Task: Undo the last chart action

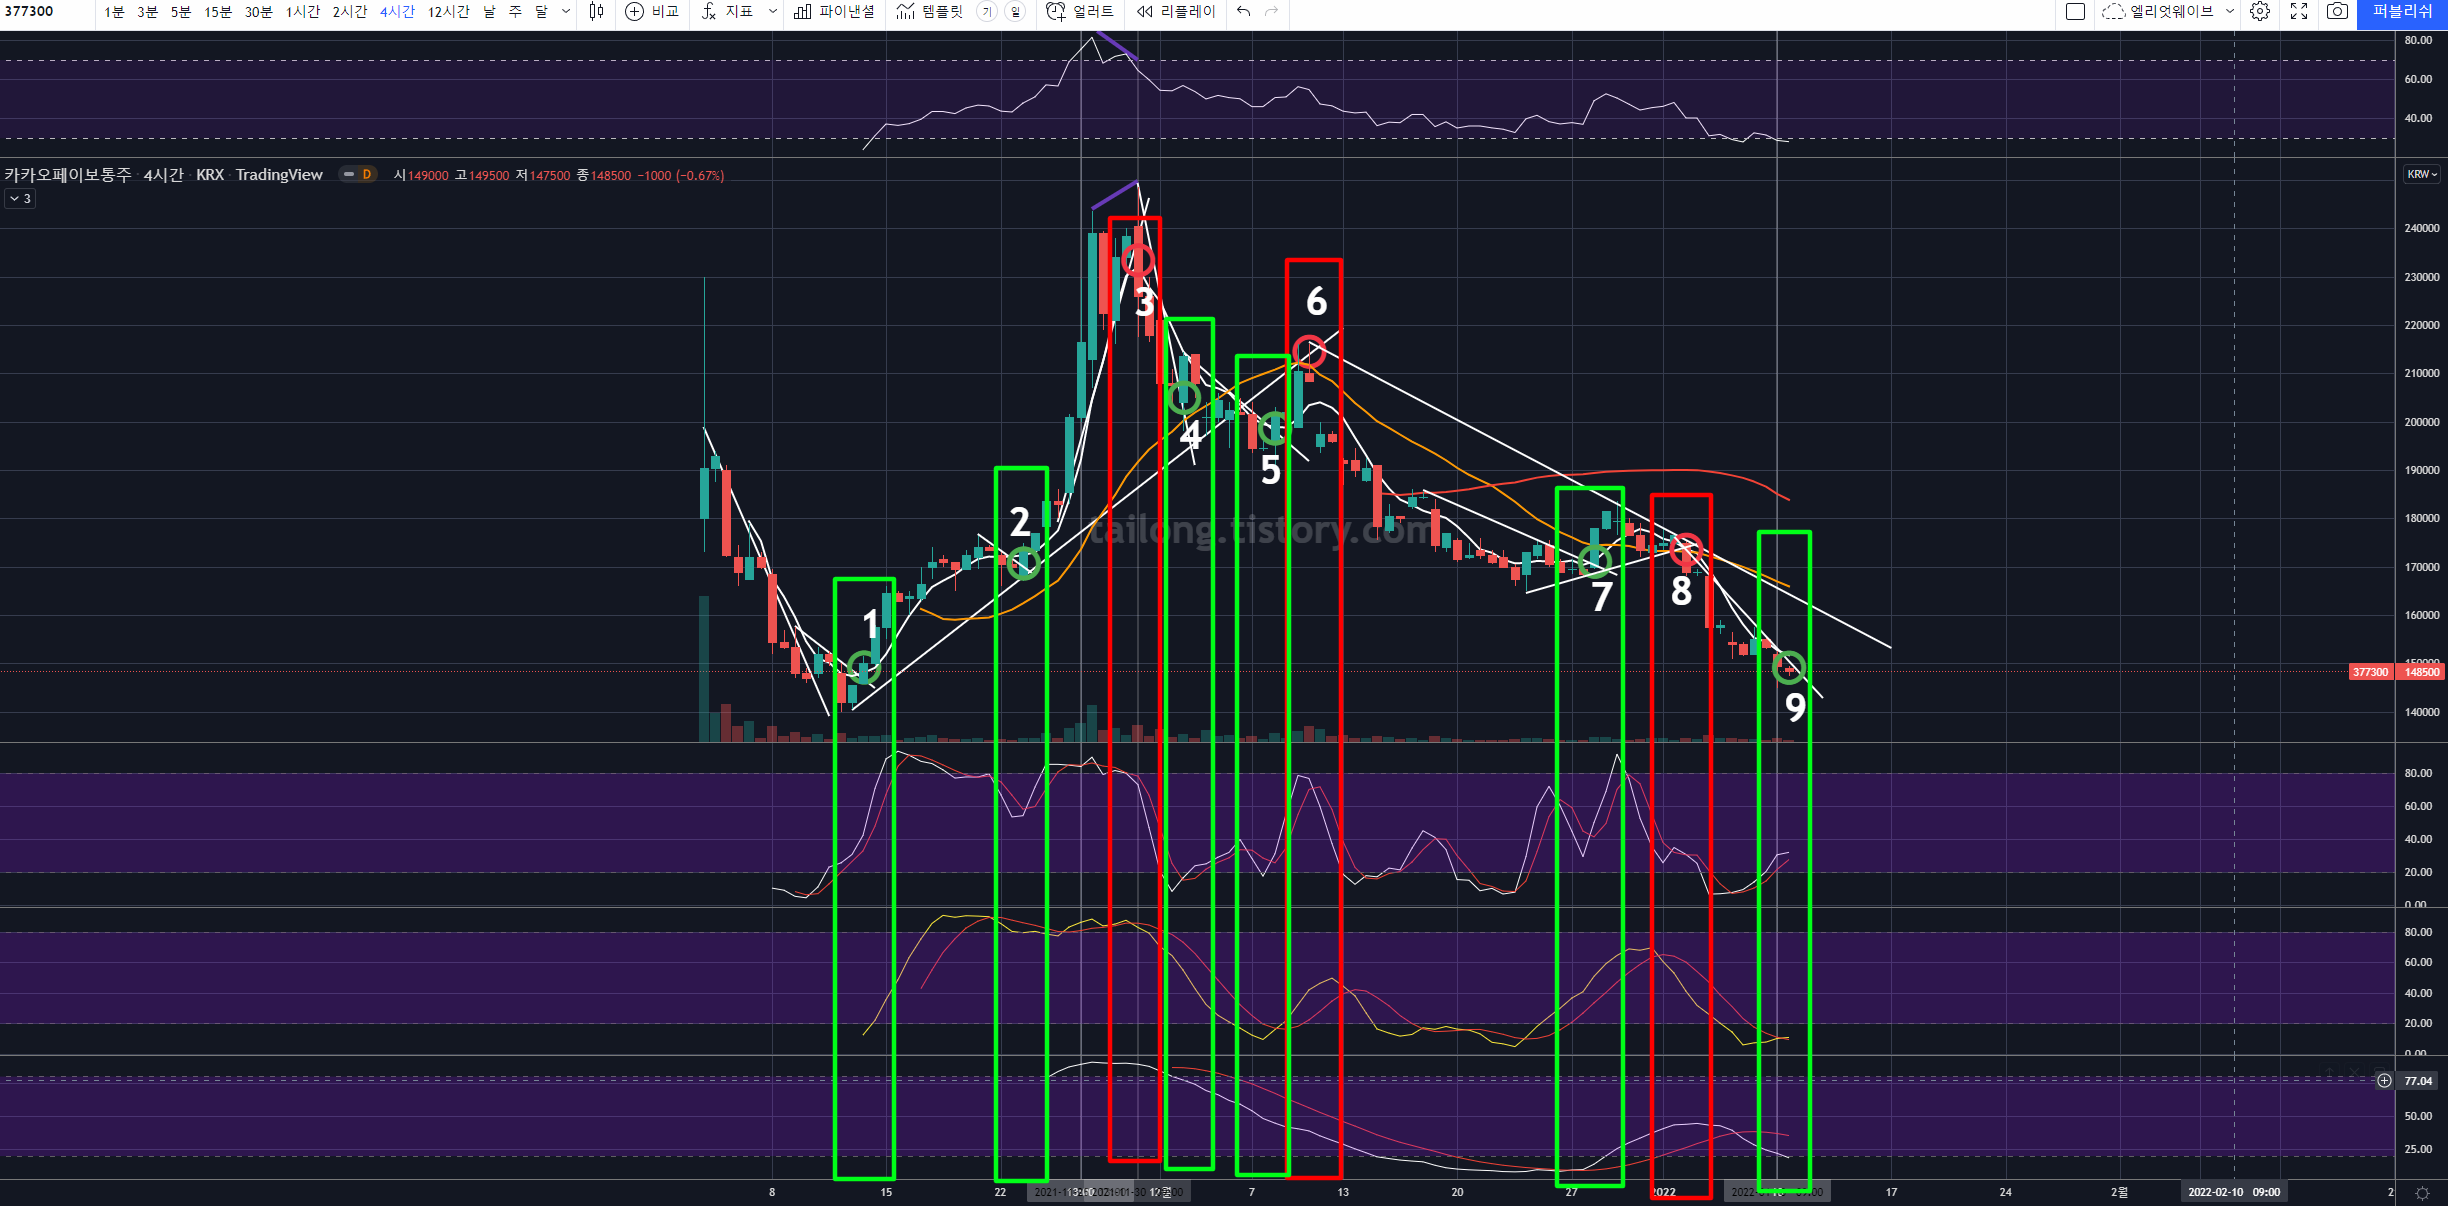Action: click(x=1243, y=12)
